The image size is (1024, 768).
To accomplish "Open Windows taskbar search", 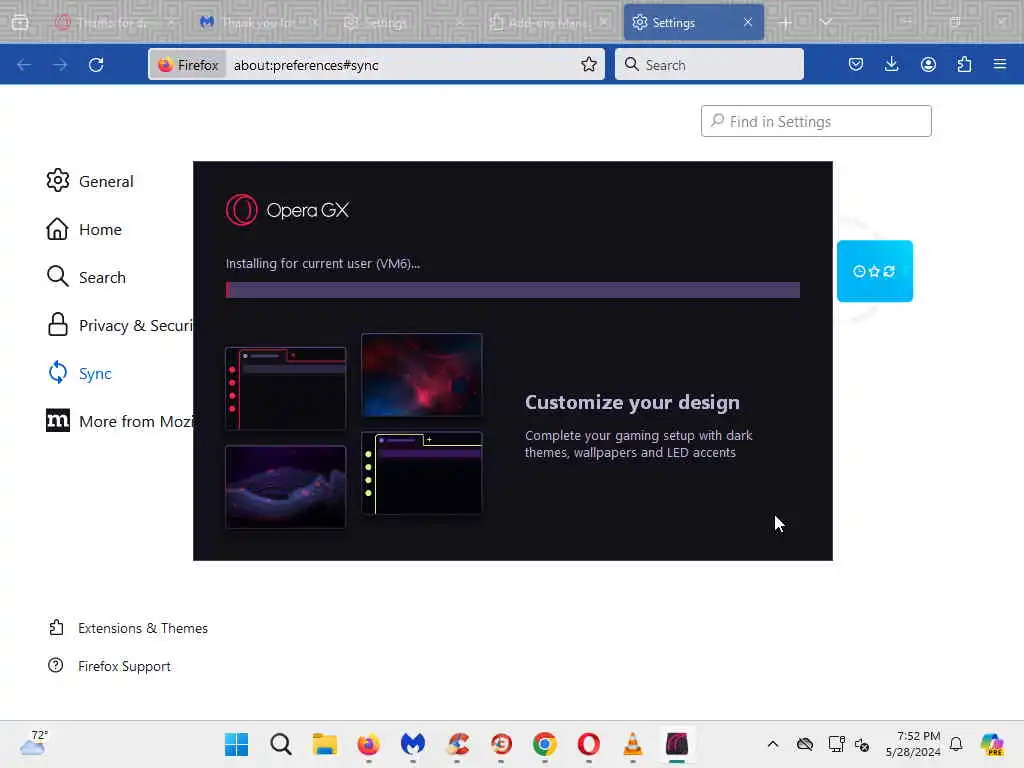I will click(281, 744).
